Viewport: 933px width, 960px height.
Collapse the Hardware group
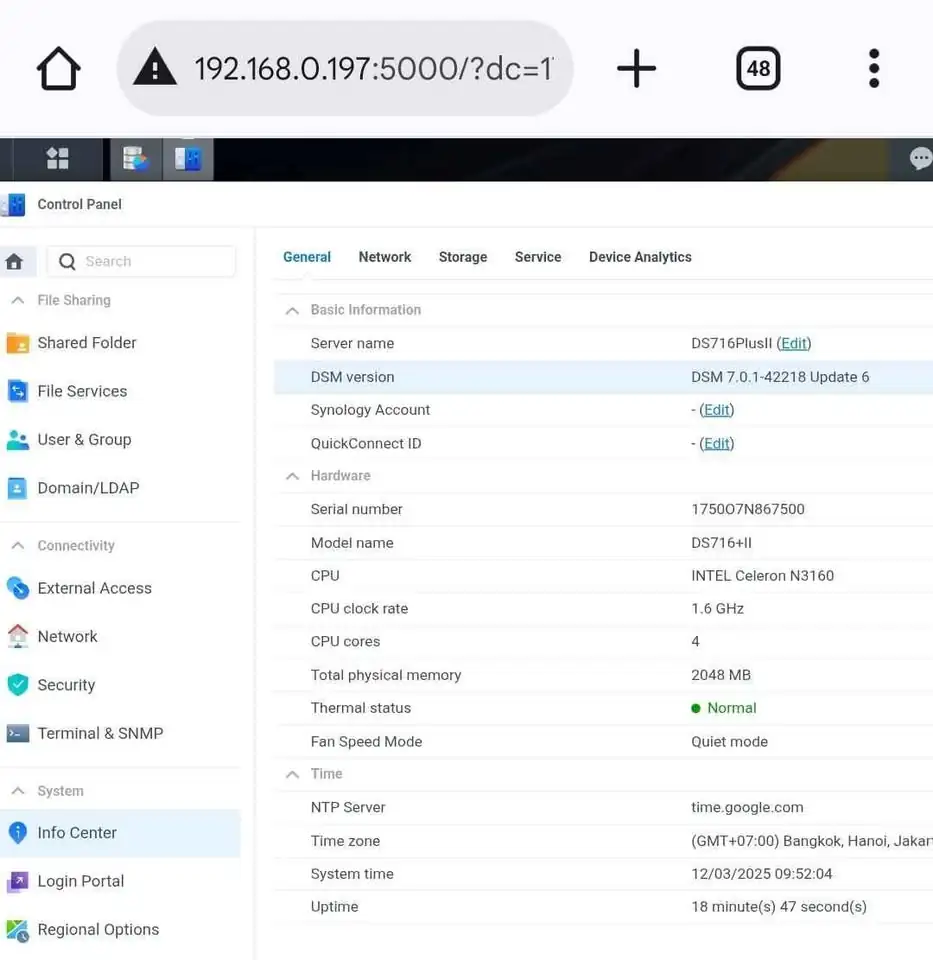point(293,476)
